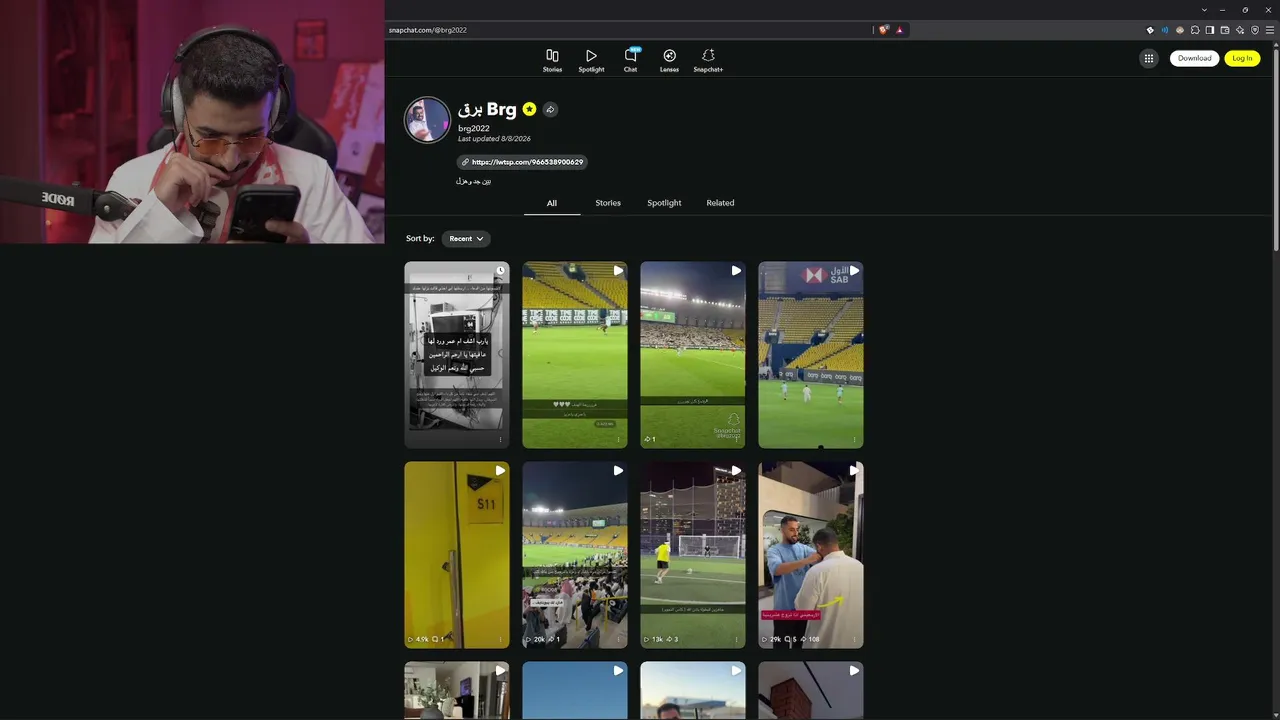Open the browser extensions puzzle icon

(x=1195, y=30)
